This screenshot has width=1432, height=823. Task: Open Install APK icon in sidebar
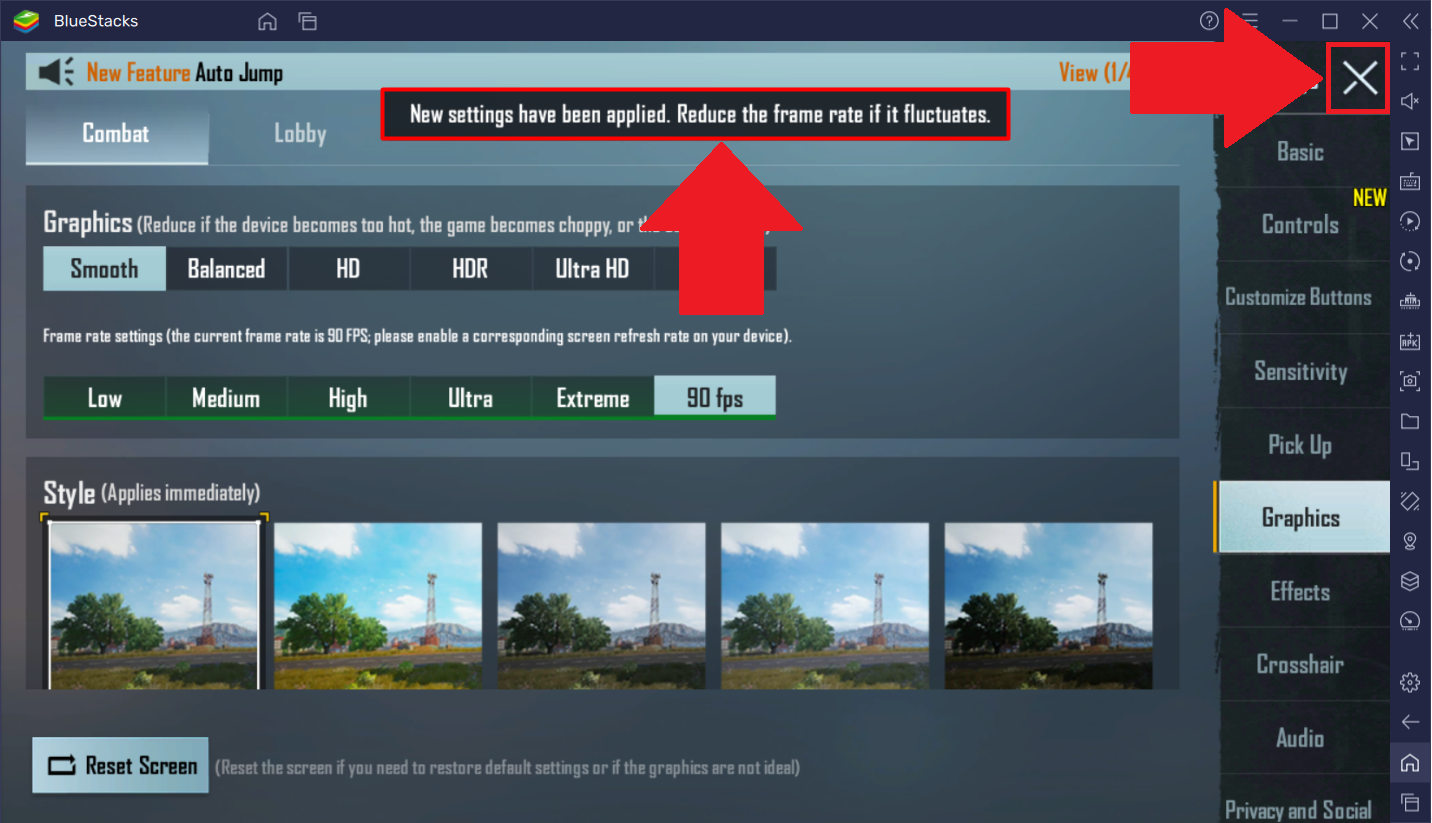point(1410,341)
